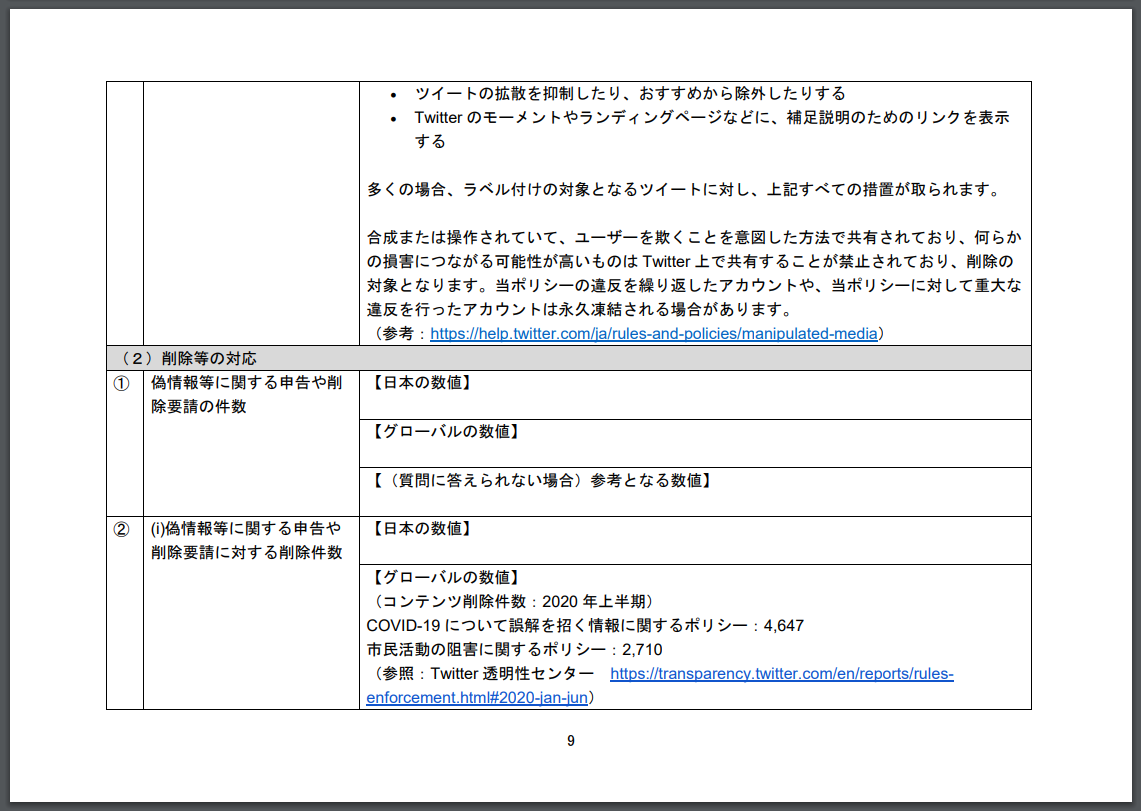Click row number ① cell
This screenshot has width=1141, height=811.
tap(124, 444)
